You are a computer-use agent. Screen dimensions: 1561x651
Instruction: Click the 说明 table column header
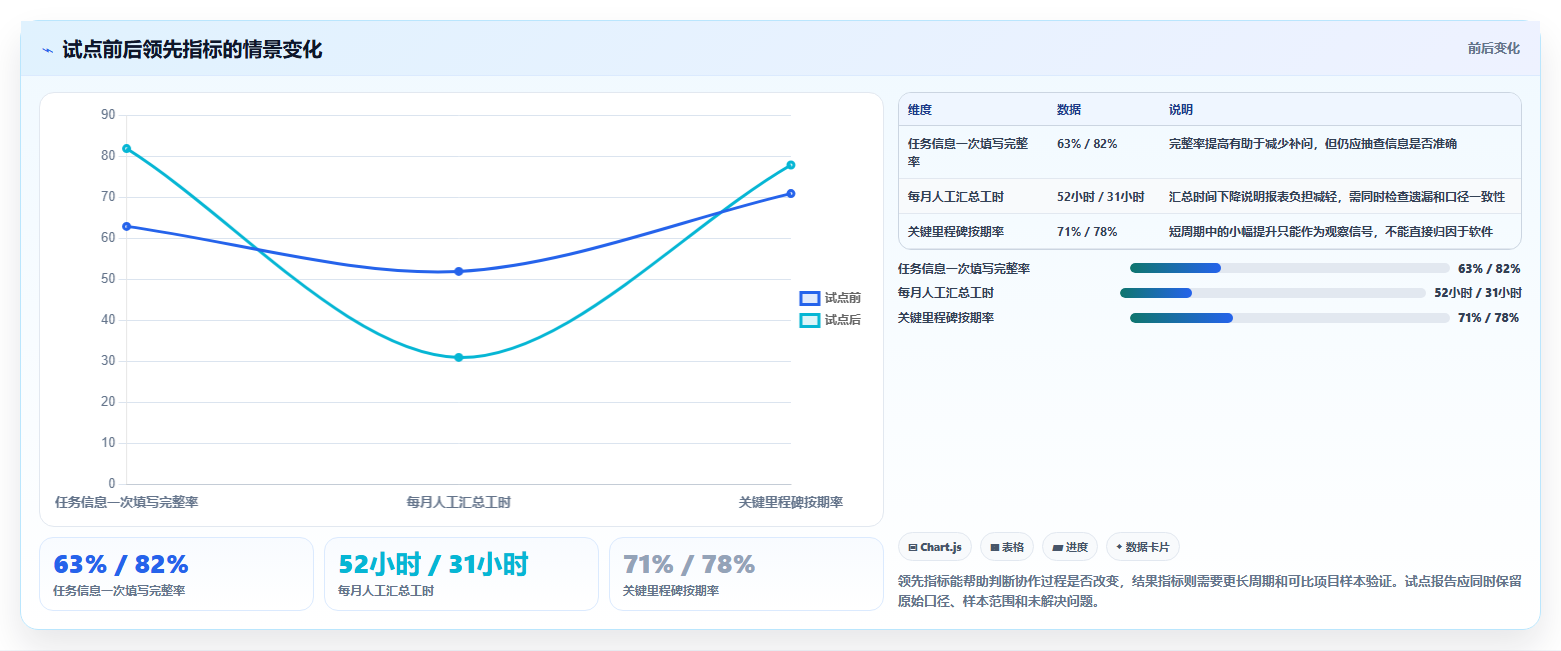point(1181,110)
